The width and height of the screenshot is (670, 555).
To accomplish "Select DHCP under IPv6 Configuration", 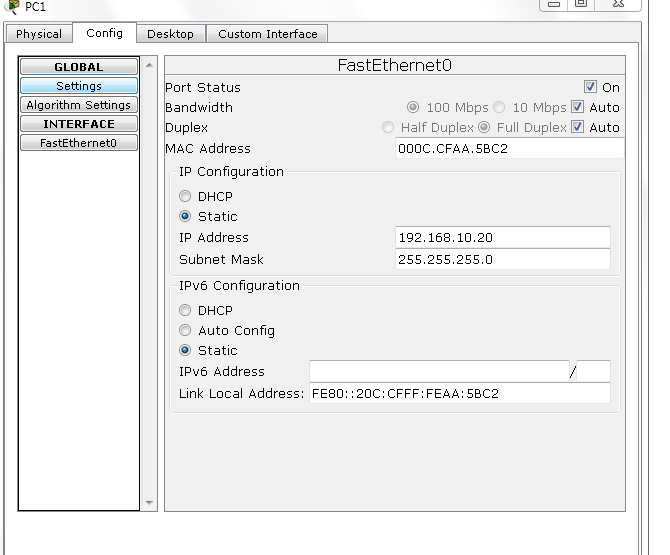I will (185, 311).
